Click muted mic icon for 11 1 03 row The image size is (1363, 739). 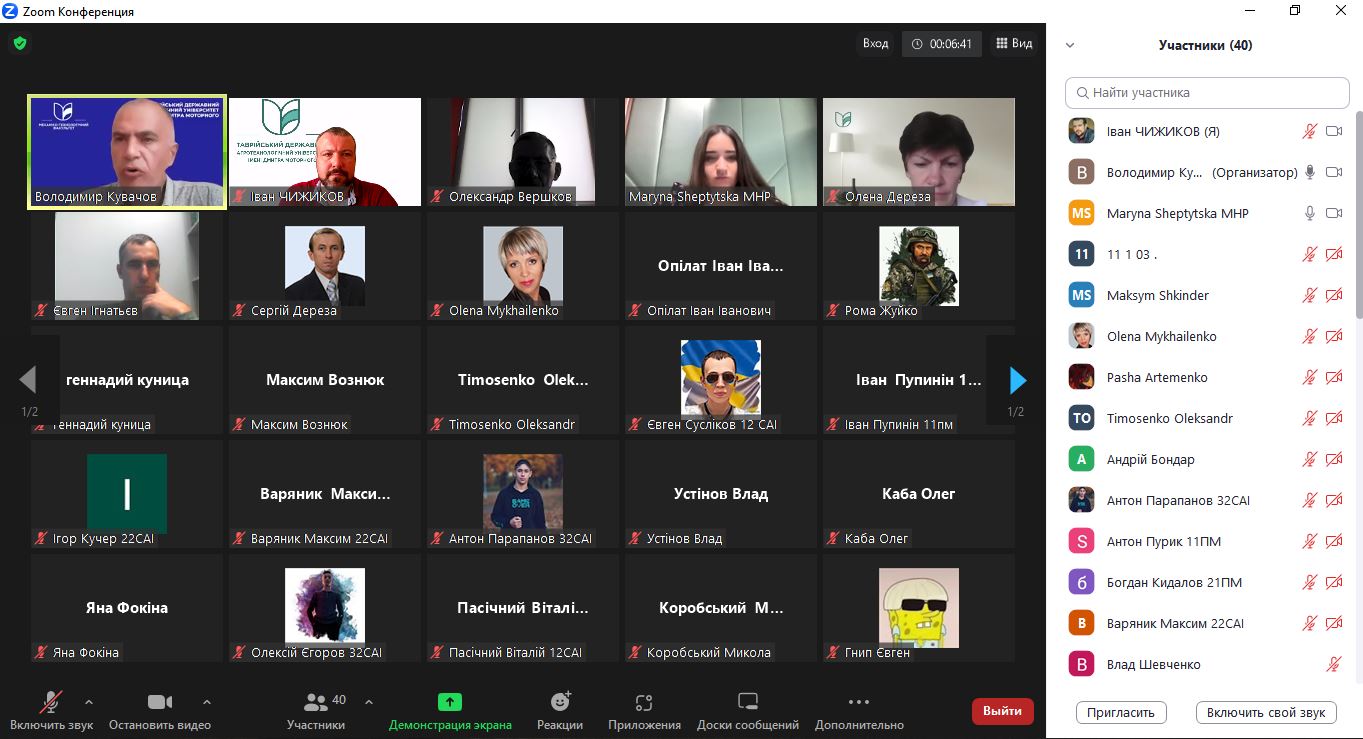pyautogui.click(x=1309, y=254)
